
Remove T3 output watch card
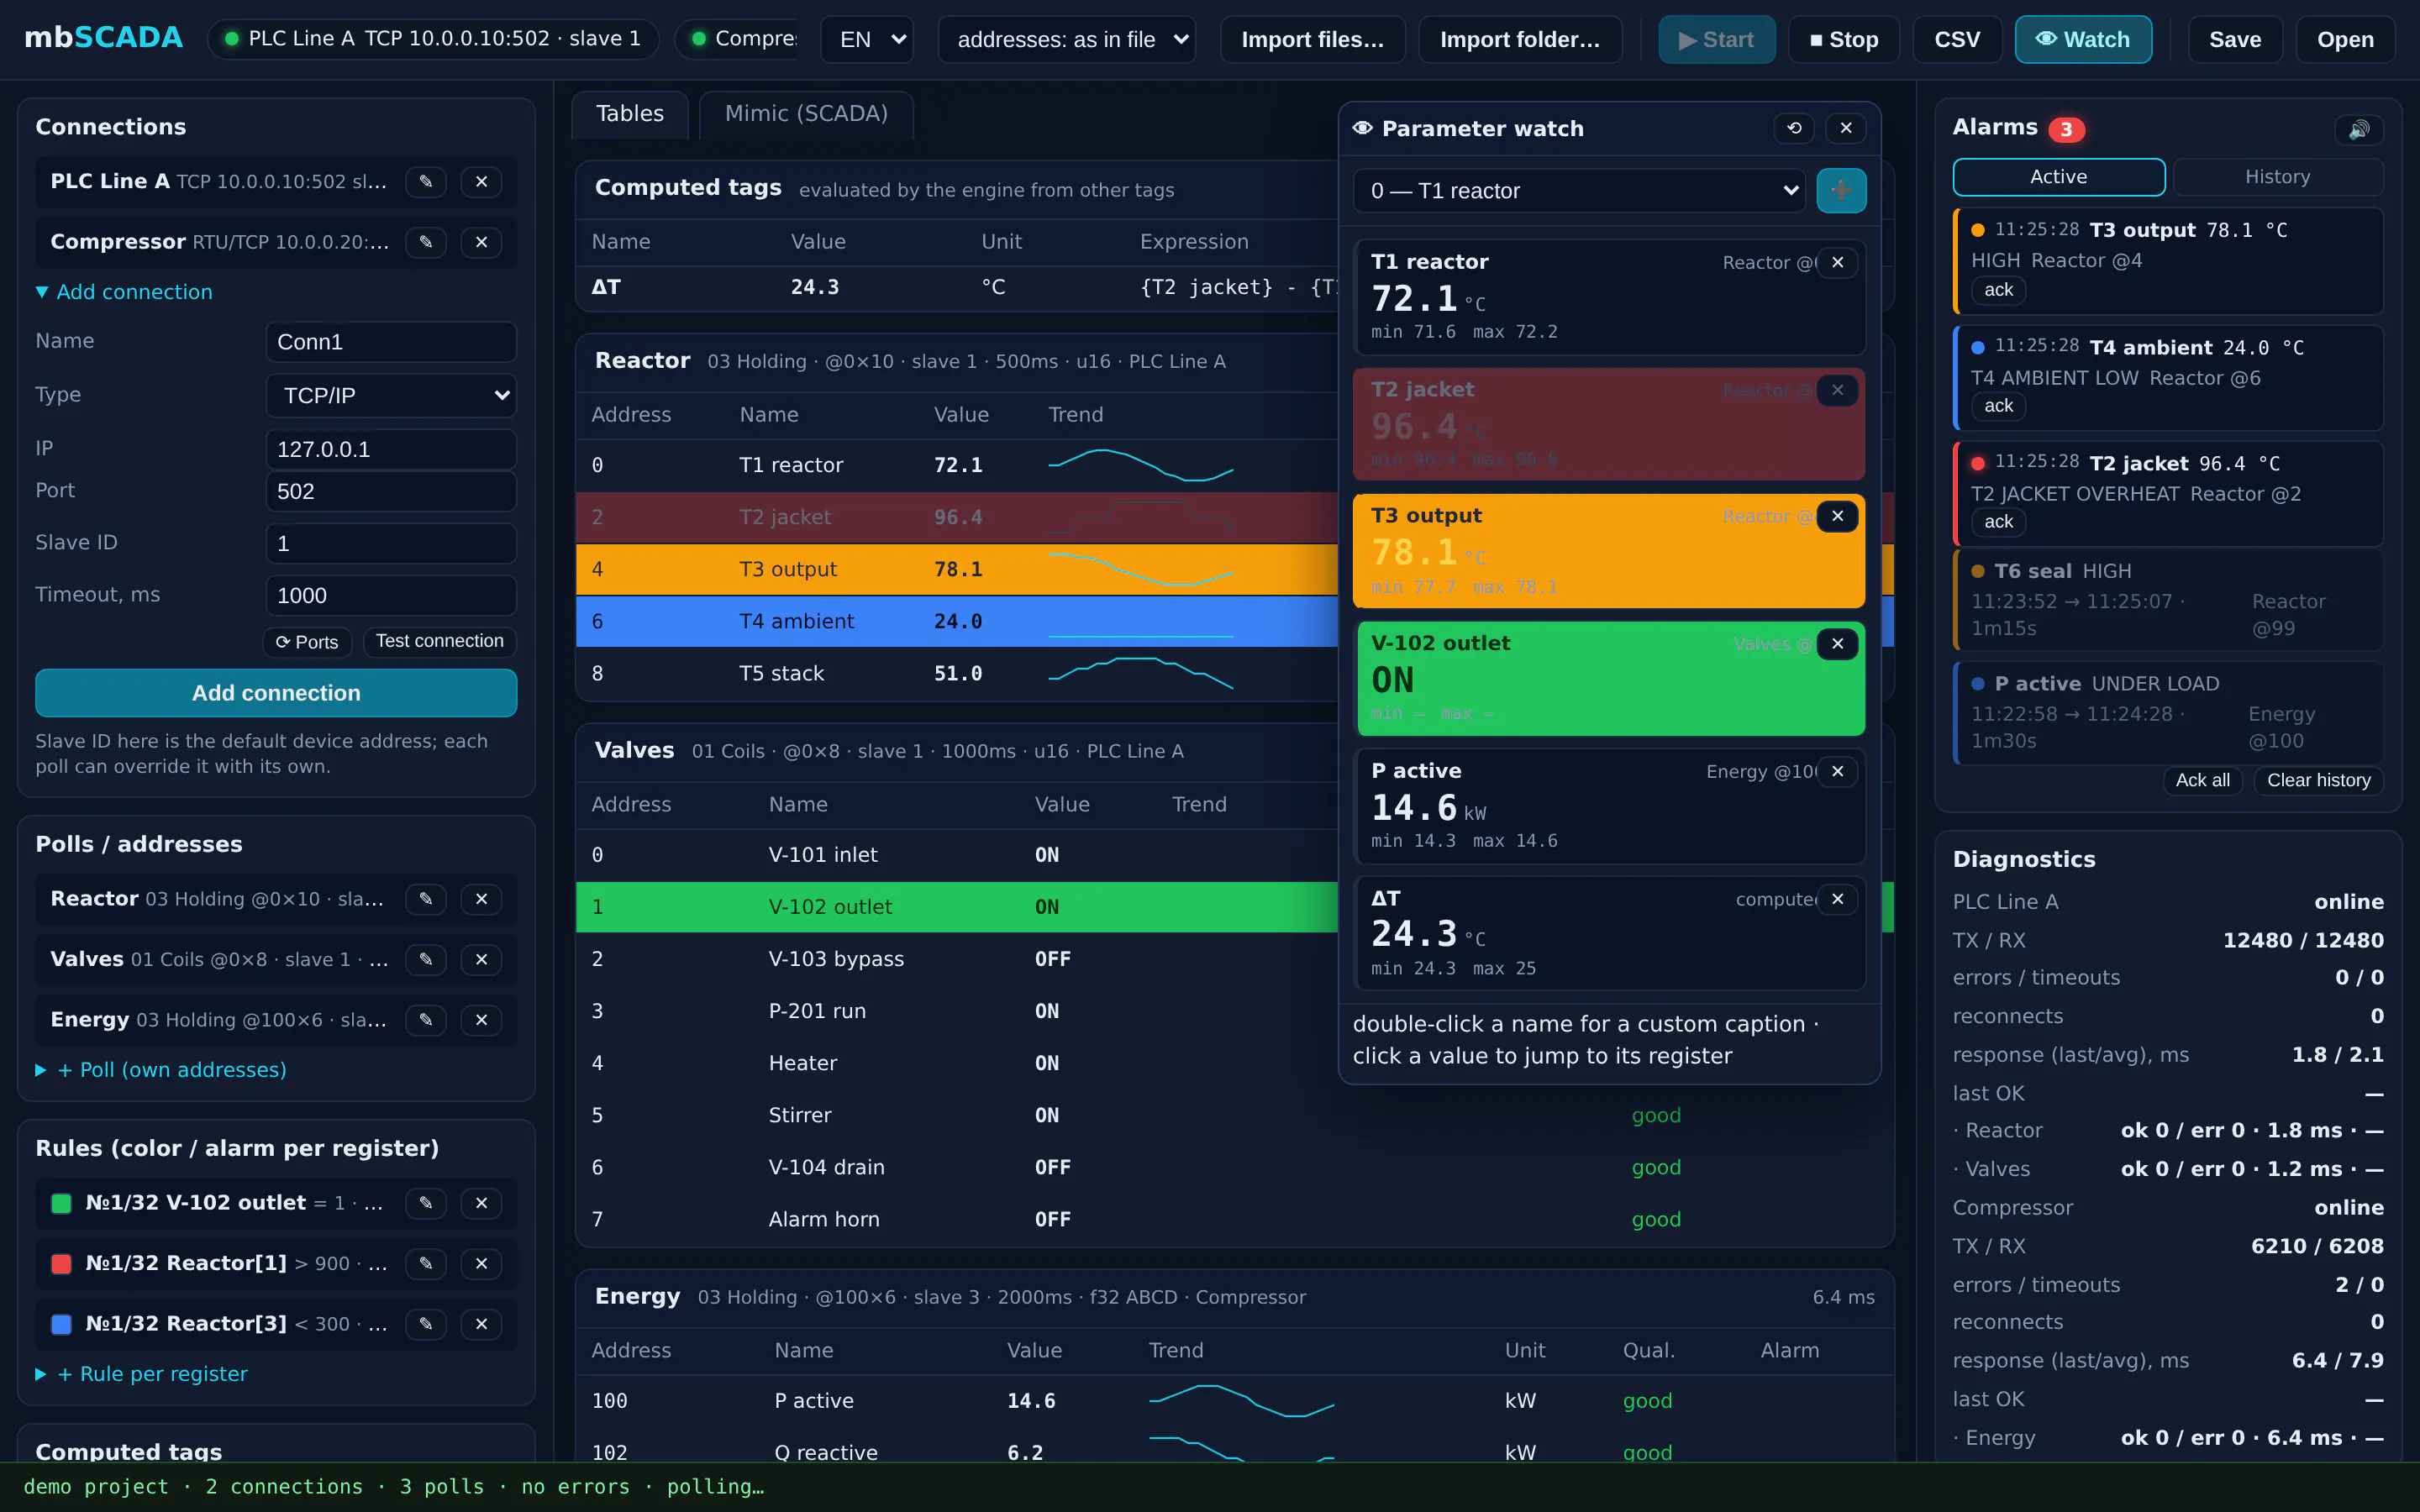coord(1837,516)
